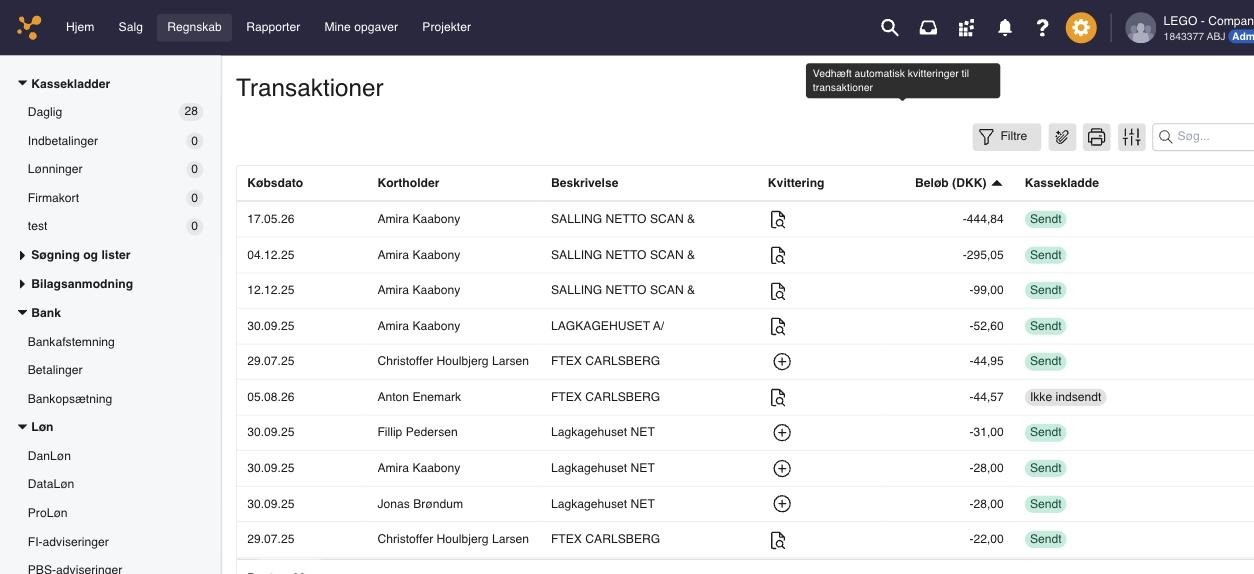Click auto-attach receipts icon
The image size is (1254, 574).
[1062, 137]
